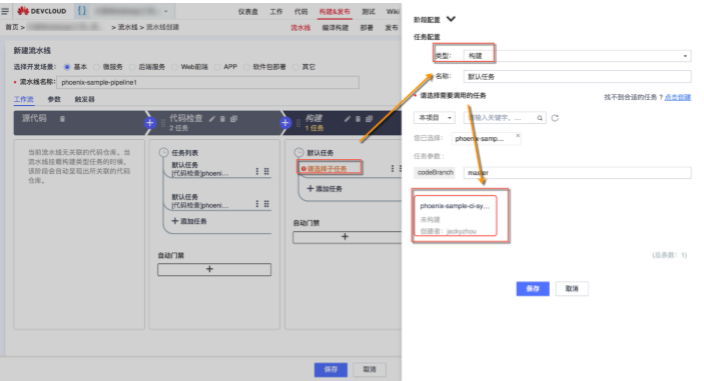This screenshot has width=704, height=381.
Task: Select the 其它 scenario radio button
Action: pyautogui.click(x=295, y=67)
